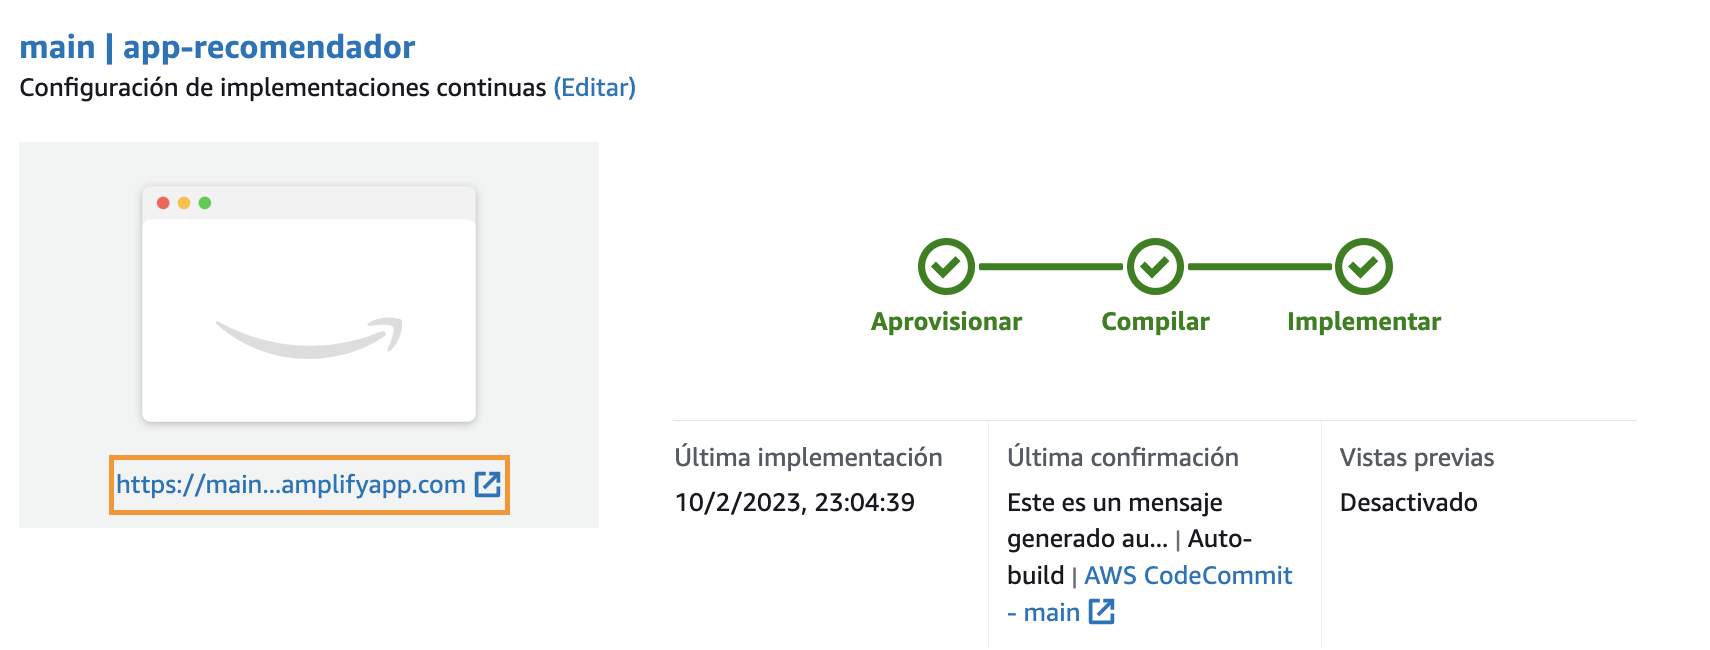This screenshot has width=1710, height=650.
Task: Select the Compilar step label
Action: click(1155, 322)
